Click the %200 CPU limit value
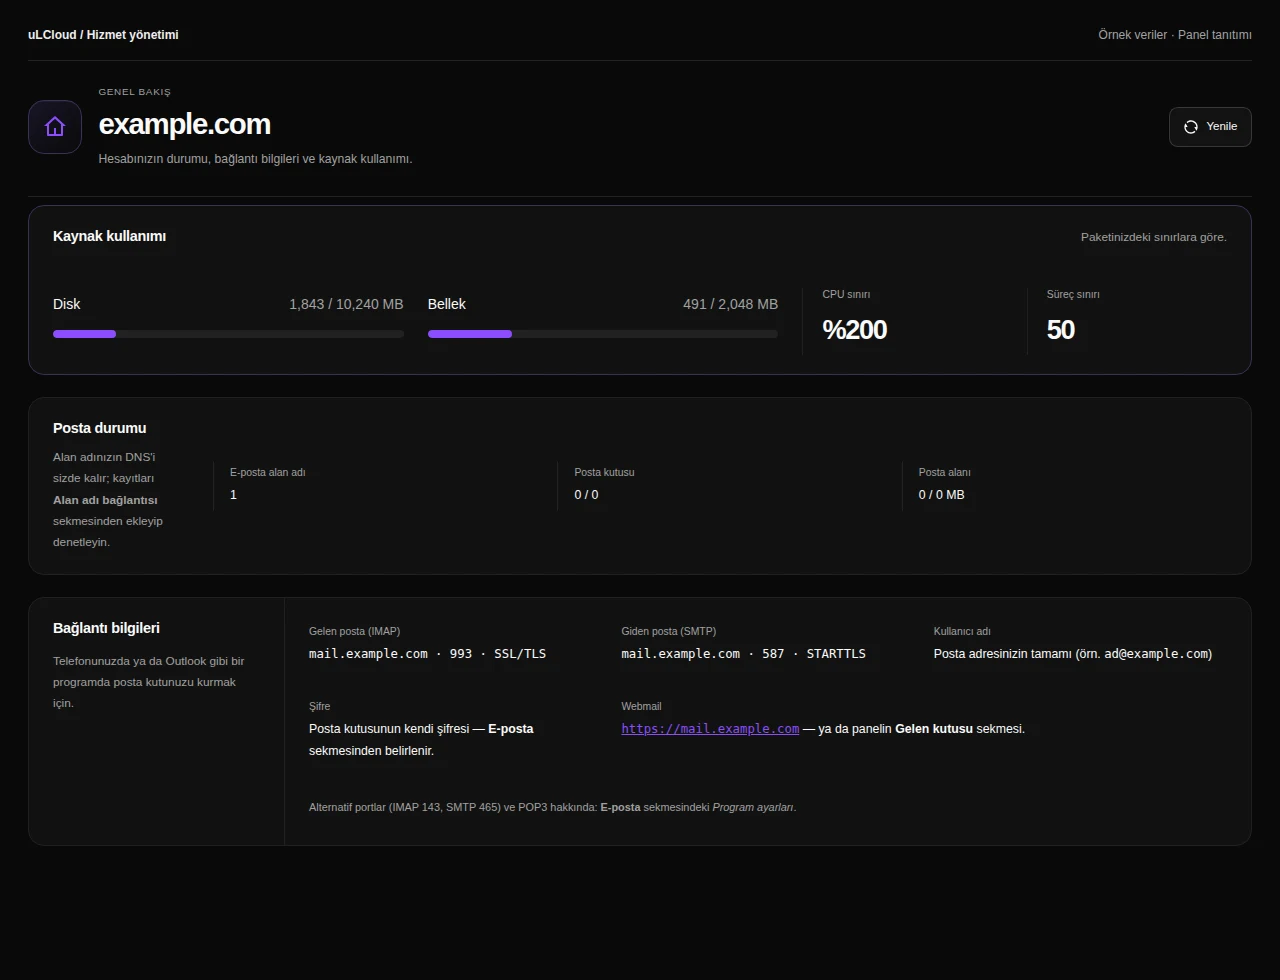 (854, 329)
